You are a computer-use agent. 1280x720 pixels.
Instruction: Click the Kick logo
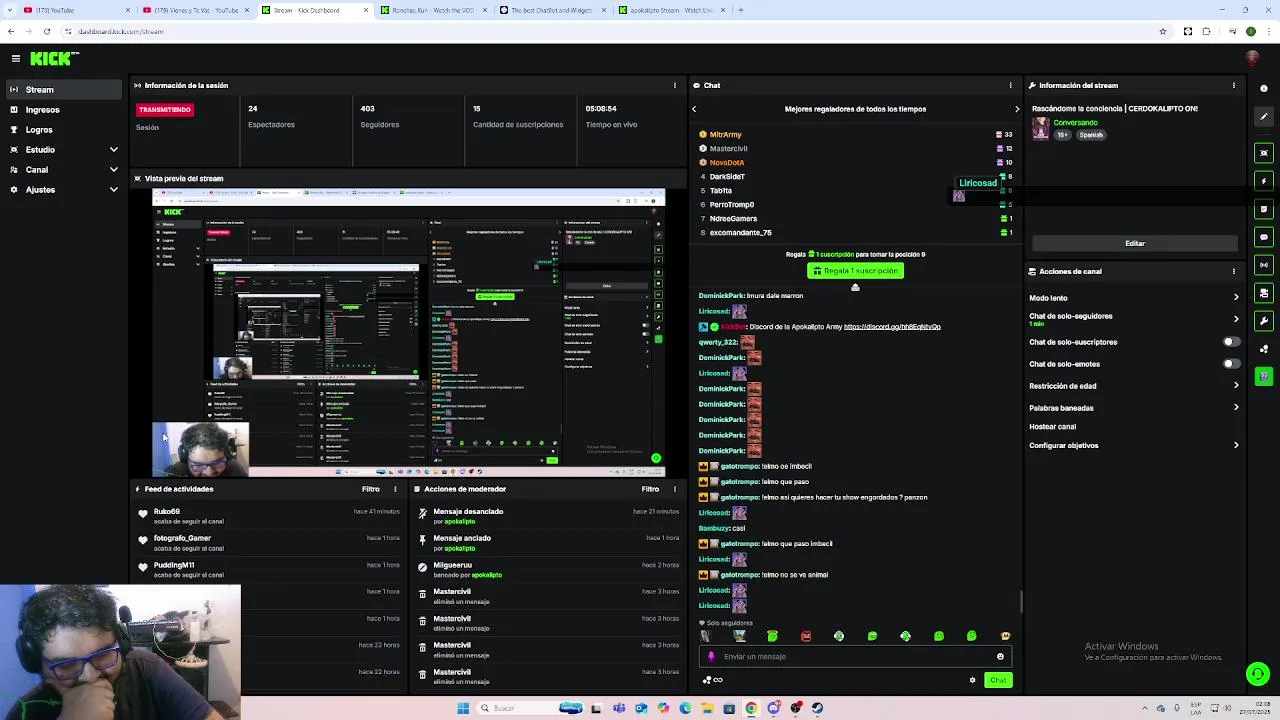50,59
